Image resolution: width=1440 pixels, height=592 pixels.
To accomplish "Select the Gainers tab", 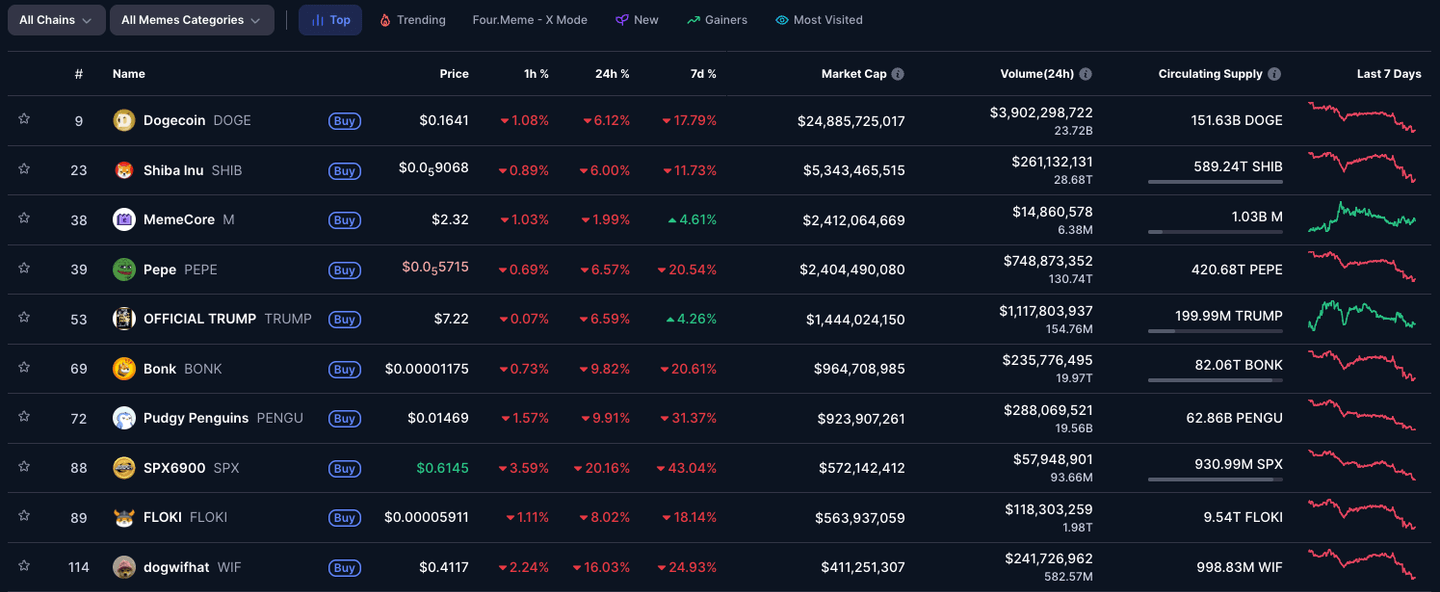I will point(717,20).
